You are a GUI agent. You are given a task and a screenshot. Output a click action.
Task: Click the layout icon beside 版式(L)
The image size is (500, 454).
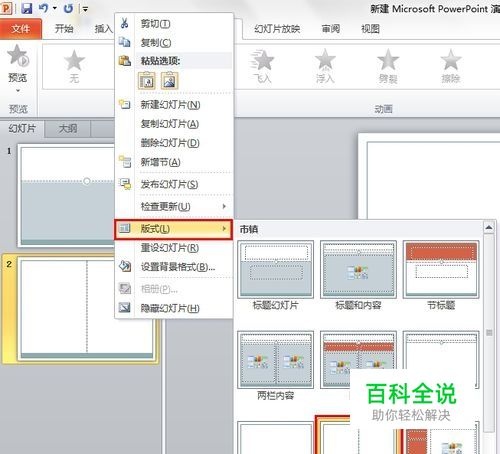click(124, 228)
